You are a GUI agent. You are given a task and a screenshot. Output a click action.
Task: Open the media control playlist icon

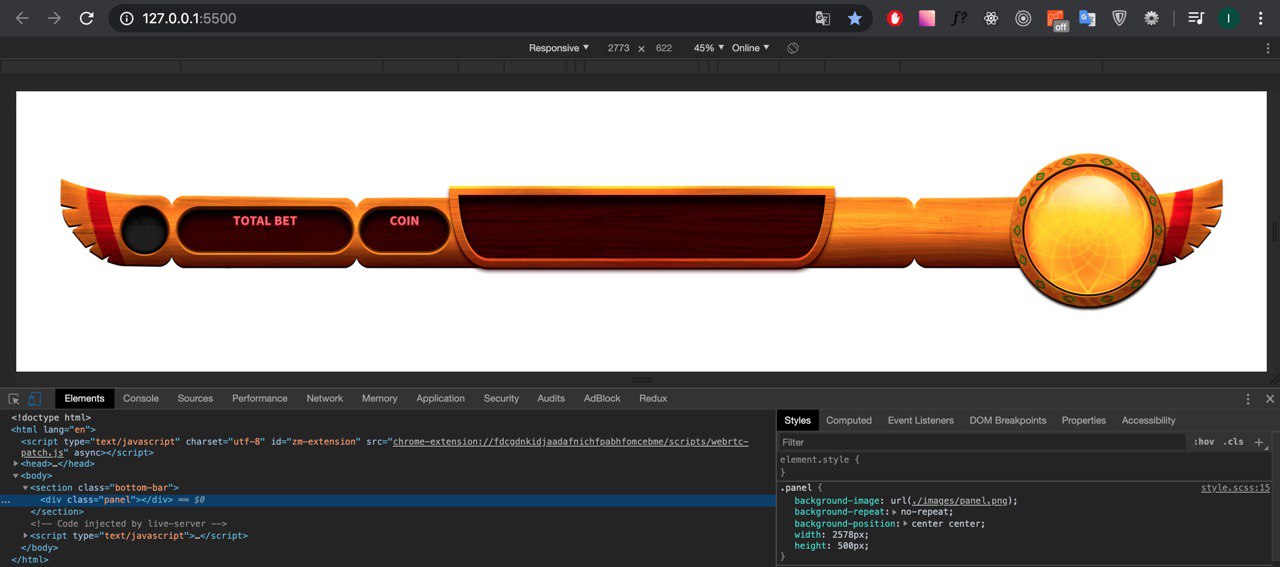[1196, 18]
